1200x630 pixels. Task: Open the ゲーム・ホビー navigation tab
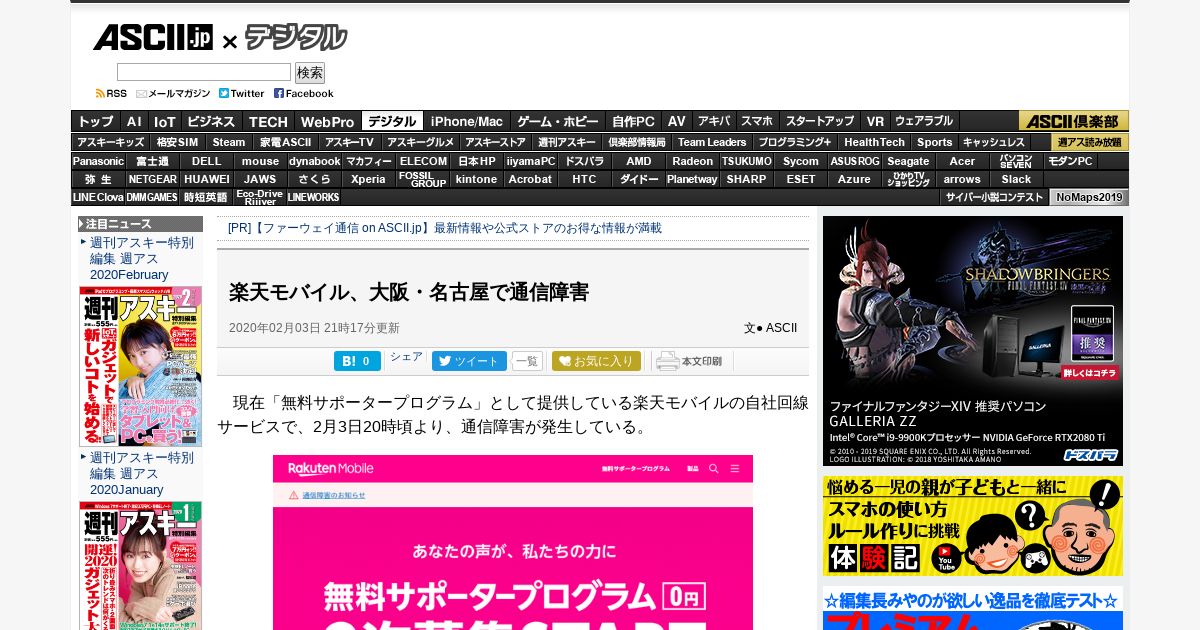pyautogui.click(x=557, y=121)
